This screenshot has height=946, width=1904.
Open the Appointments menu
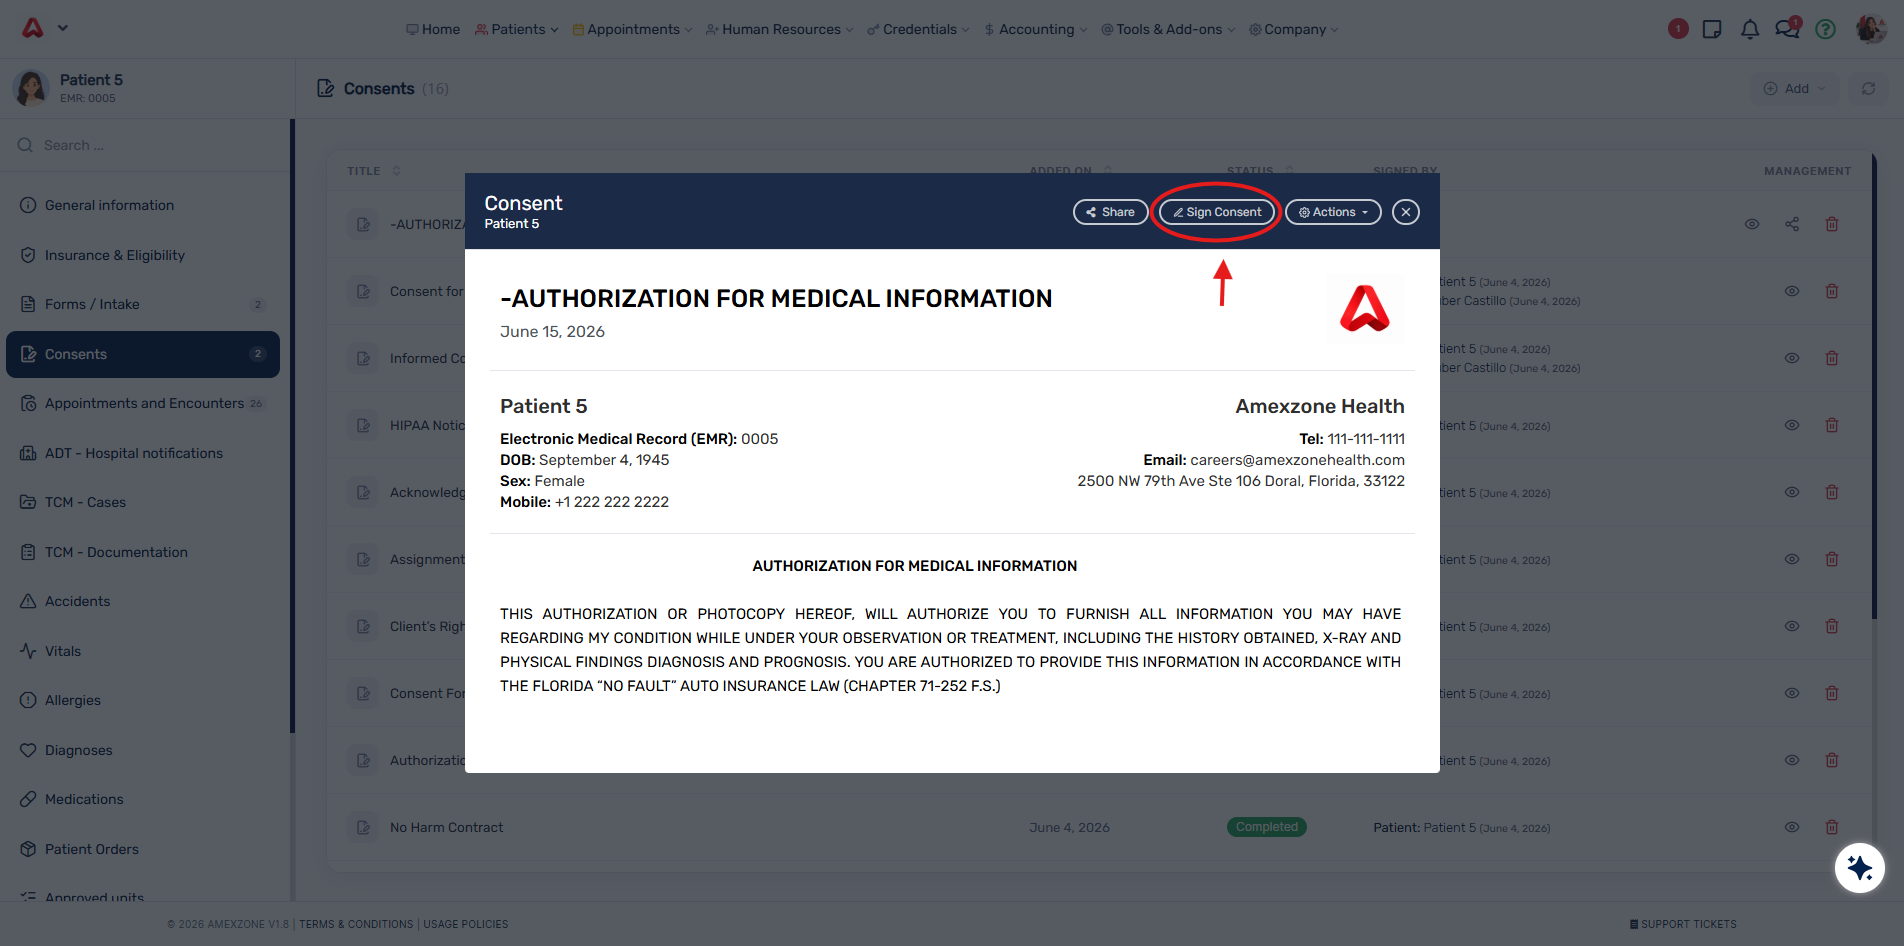click(x=632, y=29)
